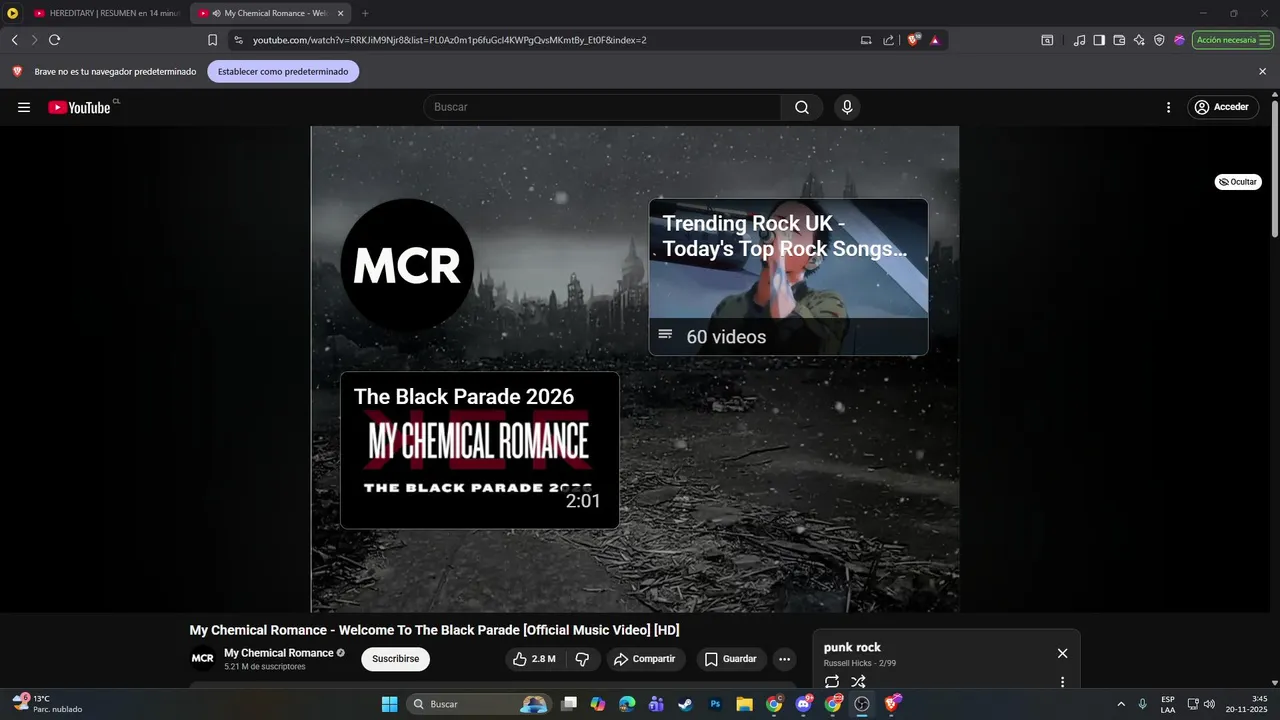The image size is (1280, 720).
Task: Open the browser profile avatar icon
Action: pyautogui.click(x=1179, y=40)
